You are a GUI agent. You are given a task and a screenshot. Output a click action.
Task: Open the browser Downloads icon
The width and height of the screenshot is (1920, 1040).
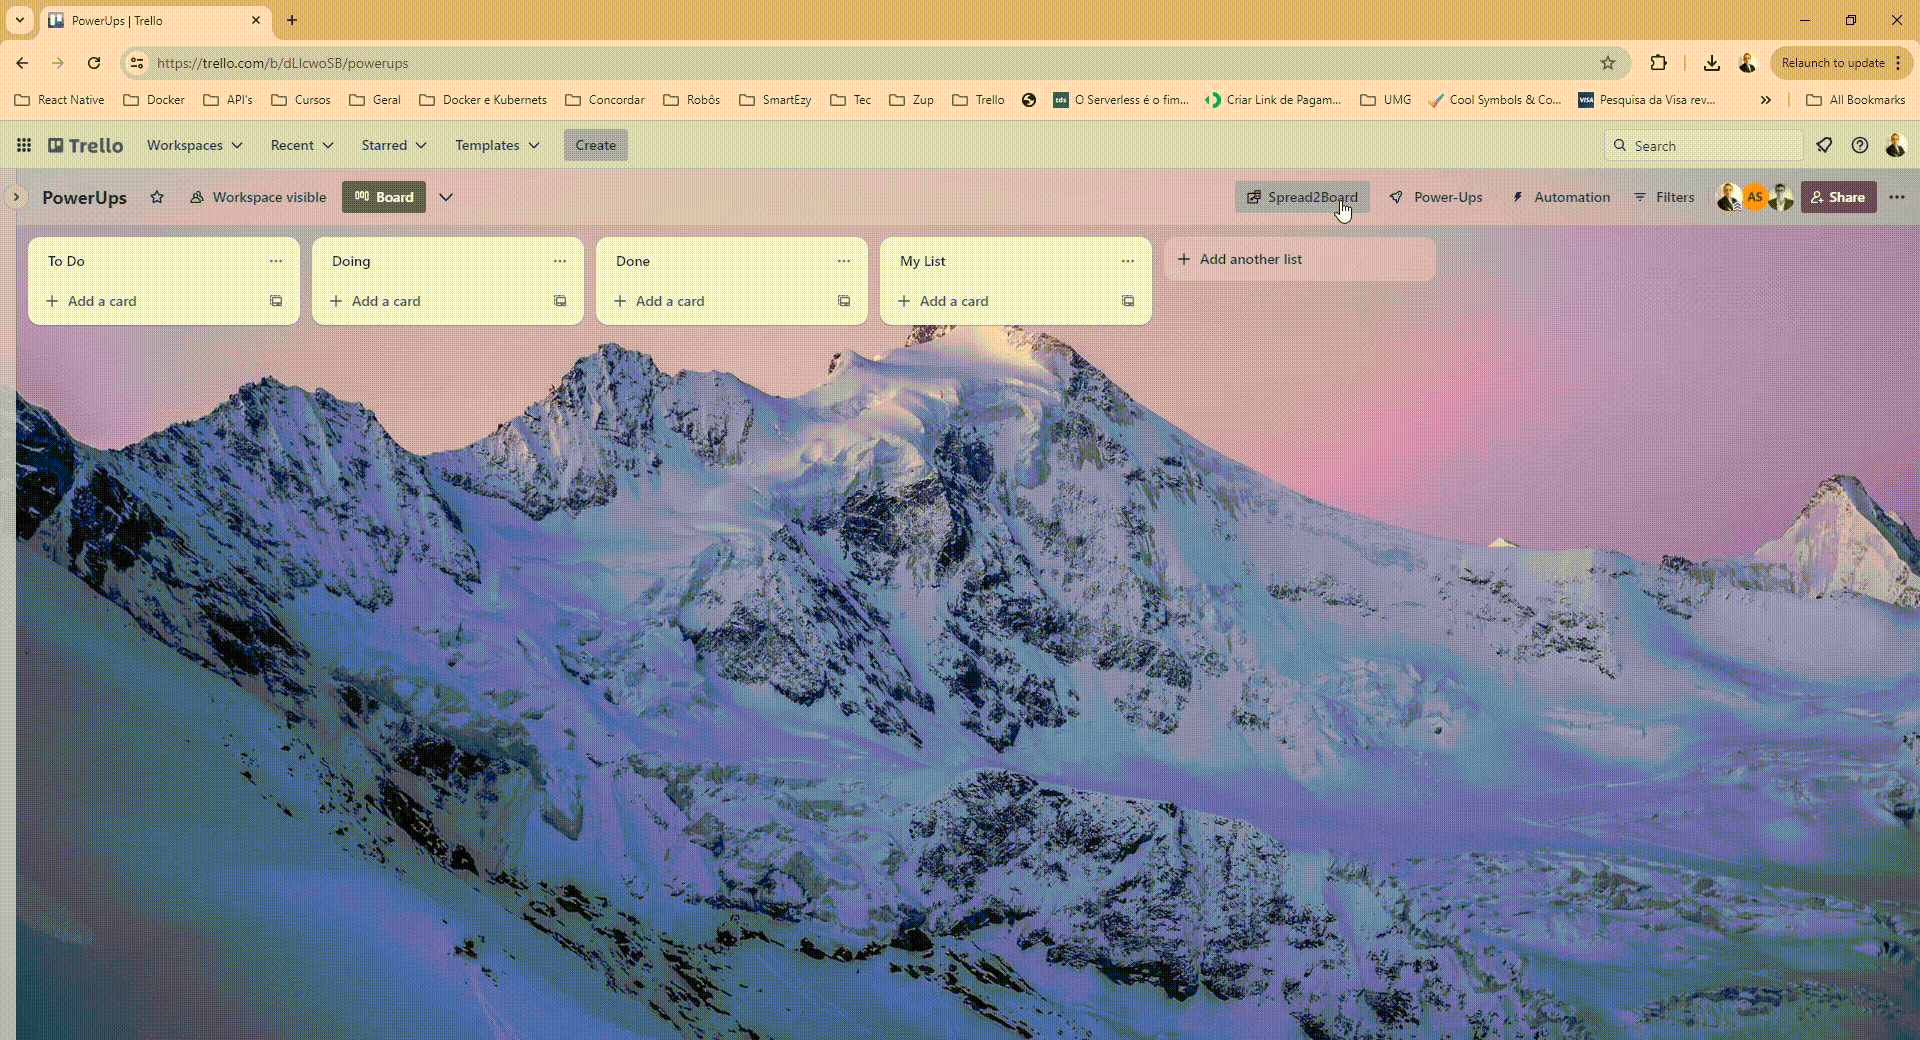pyautogui.click(x=1711, y=62)
